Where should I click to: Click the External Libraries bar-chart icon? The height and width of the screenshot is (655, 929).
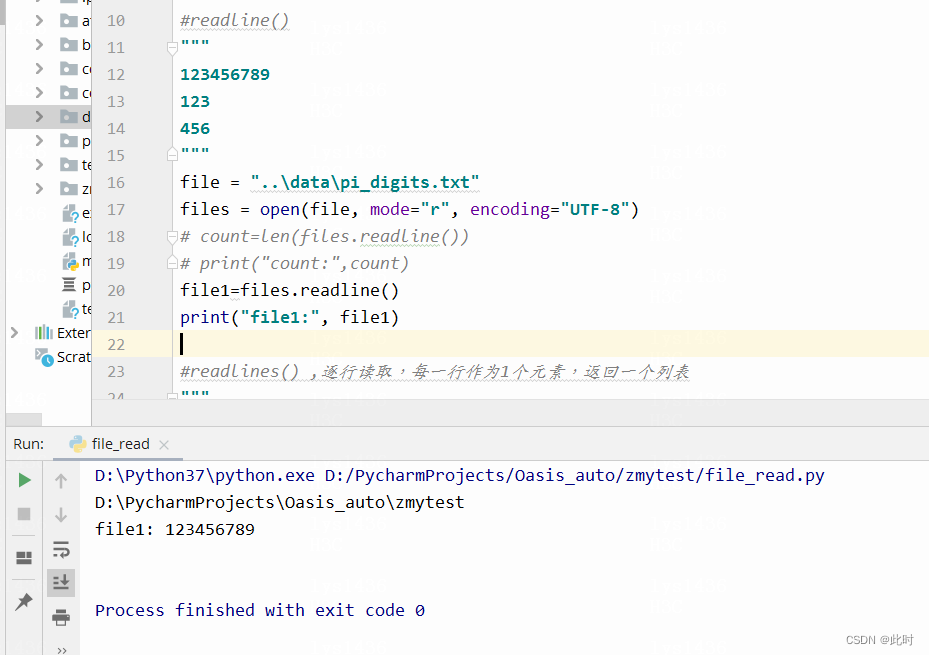point(44,332)
